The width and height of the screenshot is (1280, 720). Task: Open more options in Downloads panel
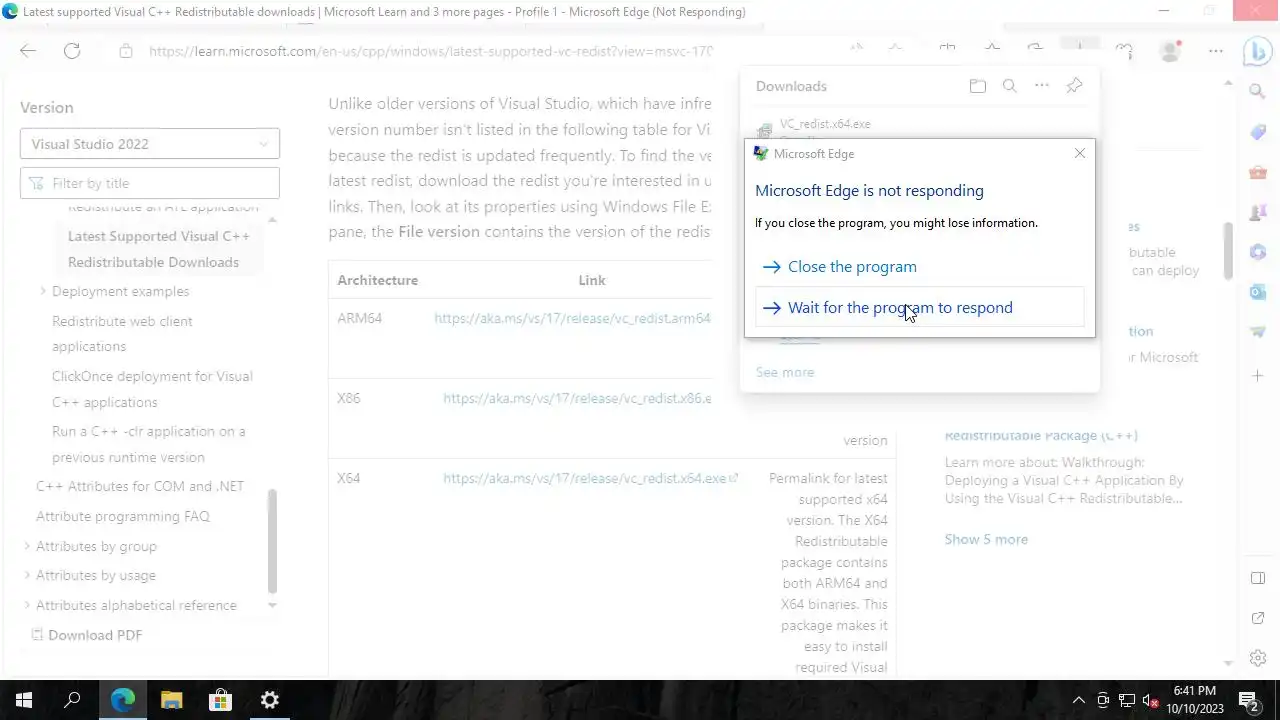click(1042, 86)
